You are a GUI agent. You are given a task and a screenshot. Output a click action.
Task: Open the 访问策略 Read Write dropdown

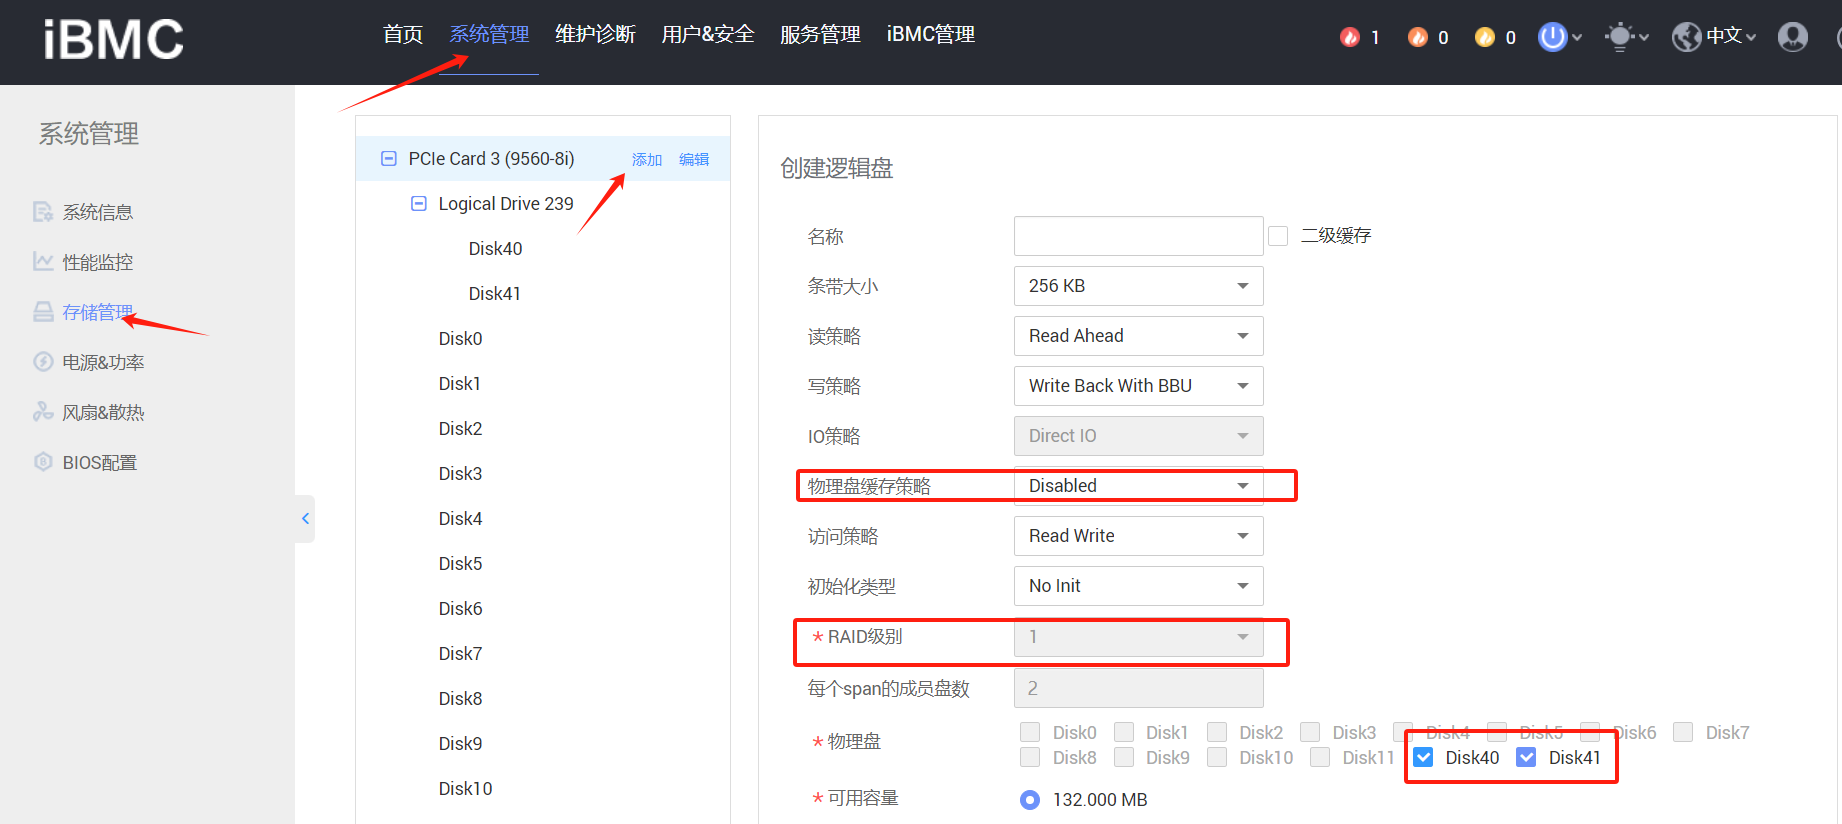tap(1139, 536)
